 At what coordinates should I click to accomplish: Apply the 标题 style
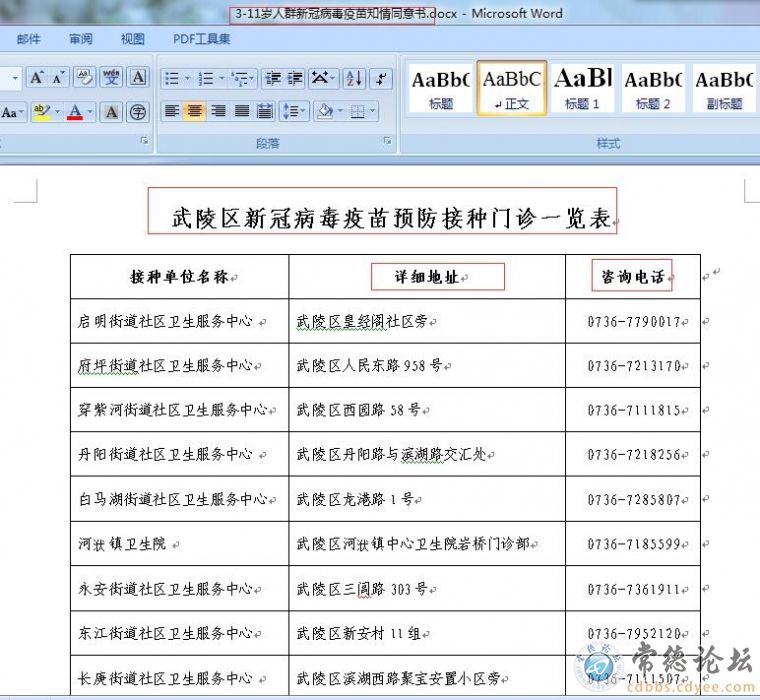click(441, 89)
